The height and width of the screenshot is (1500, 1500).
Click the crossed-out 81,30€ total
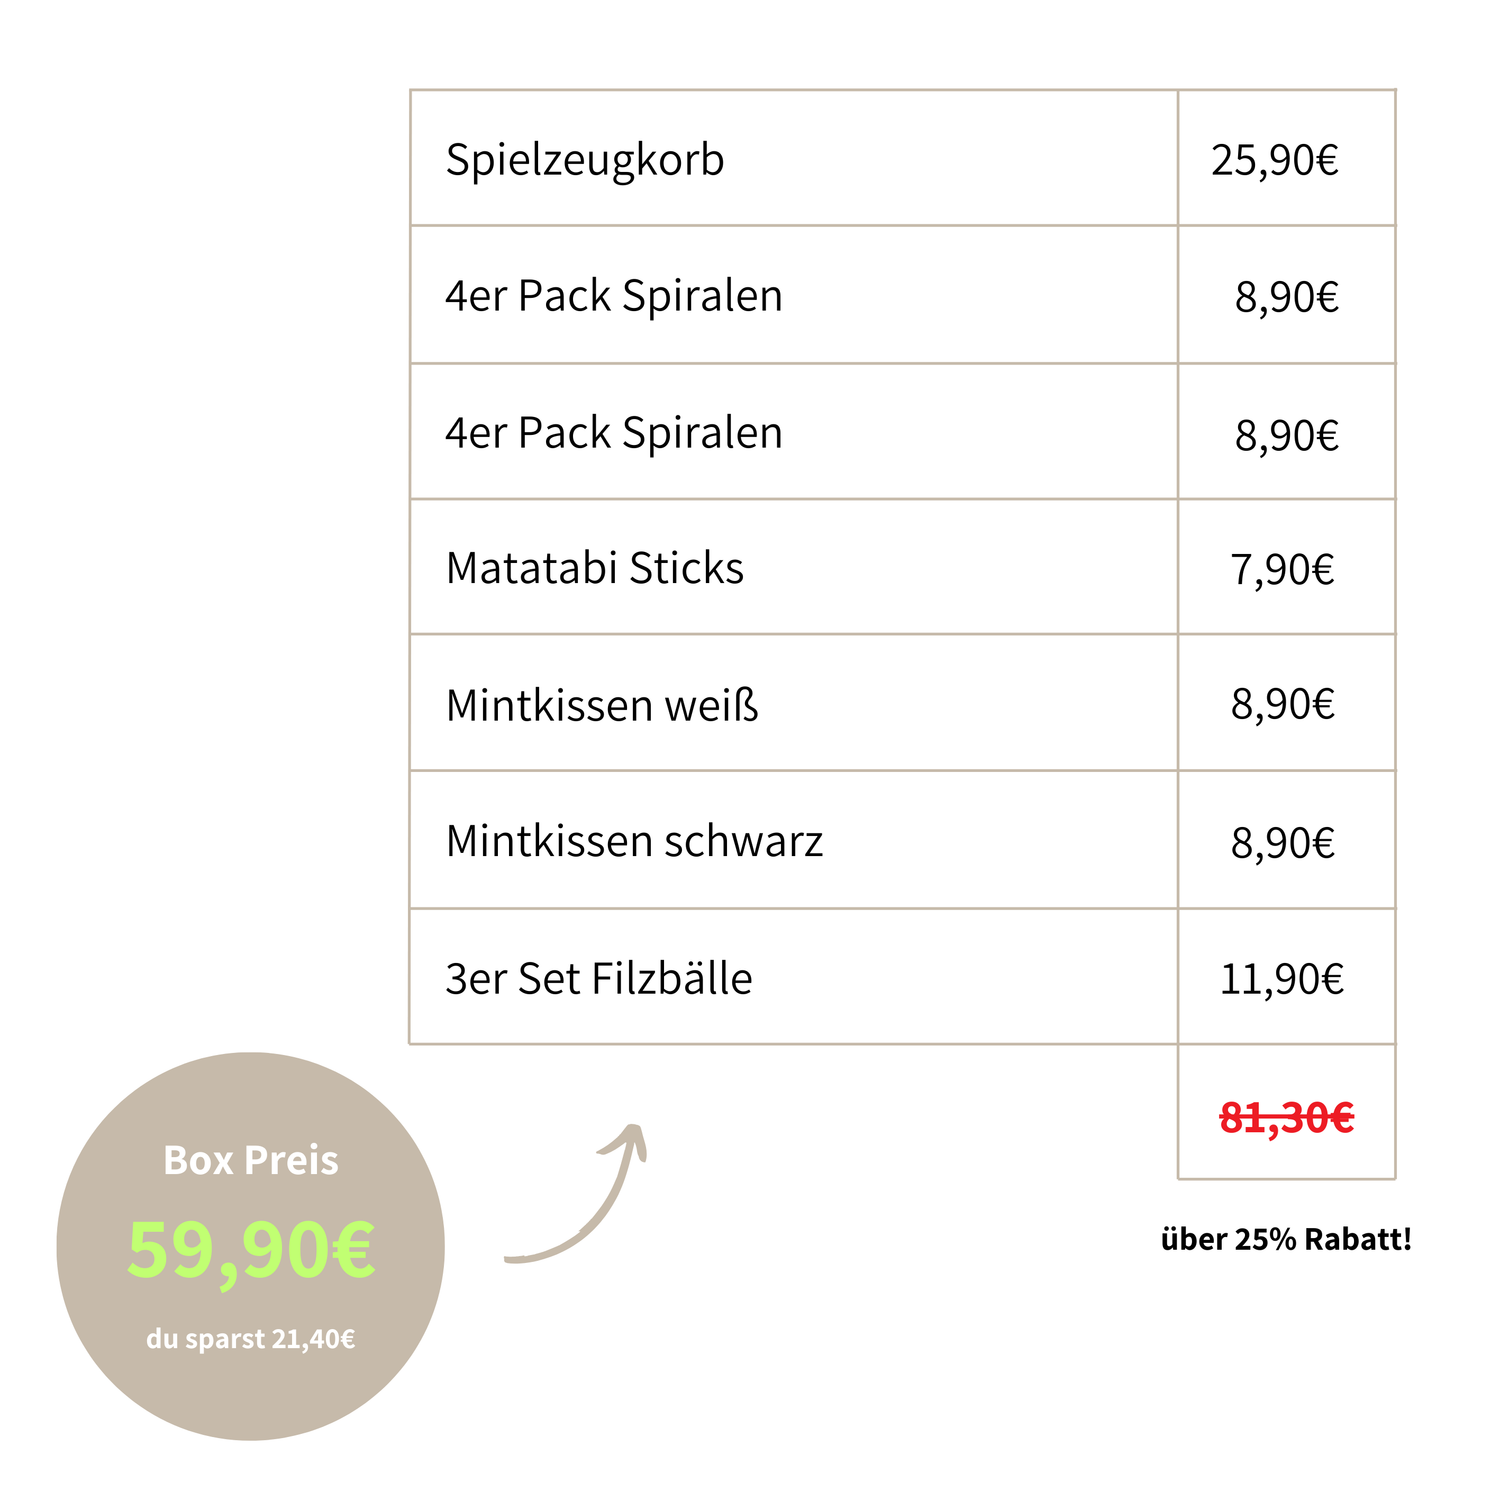click(1287, 1118)
